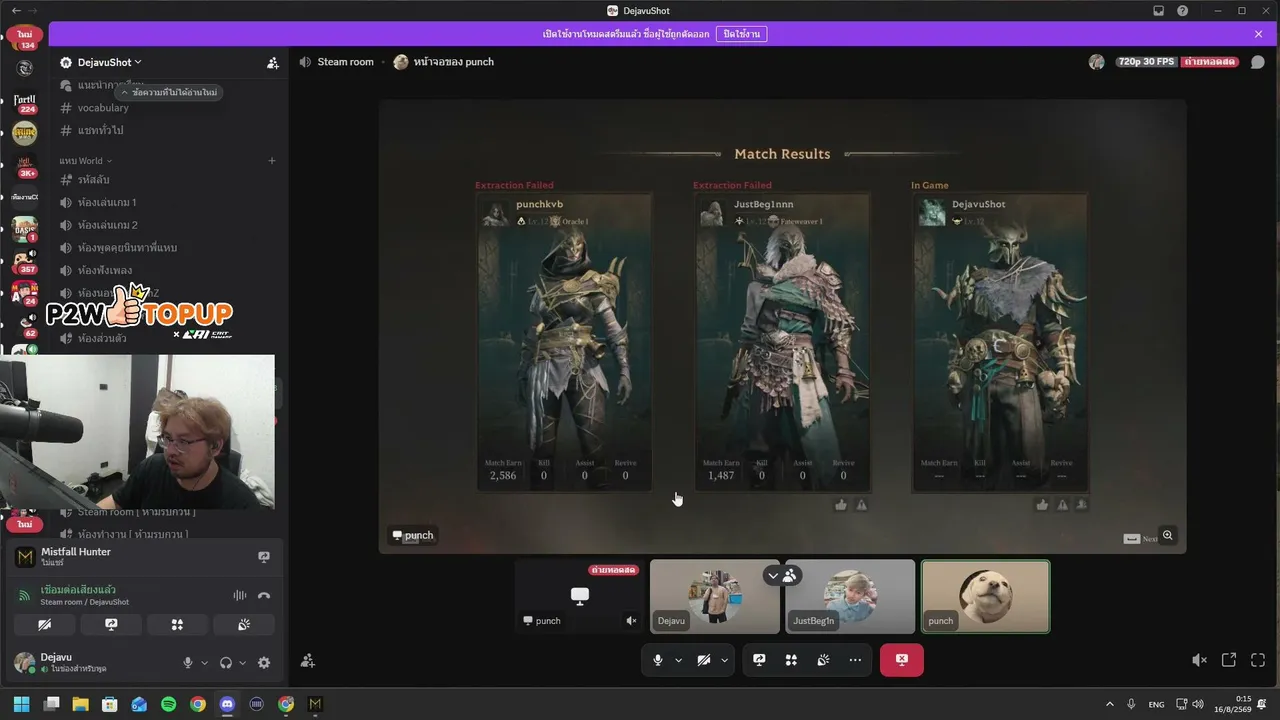Select the punch stream tile
This screenshot has height=720, width=1280.
pyautogui.click(x=579, y=596)
